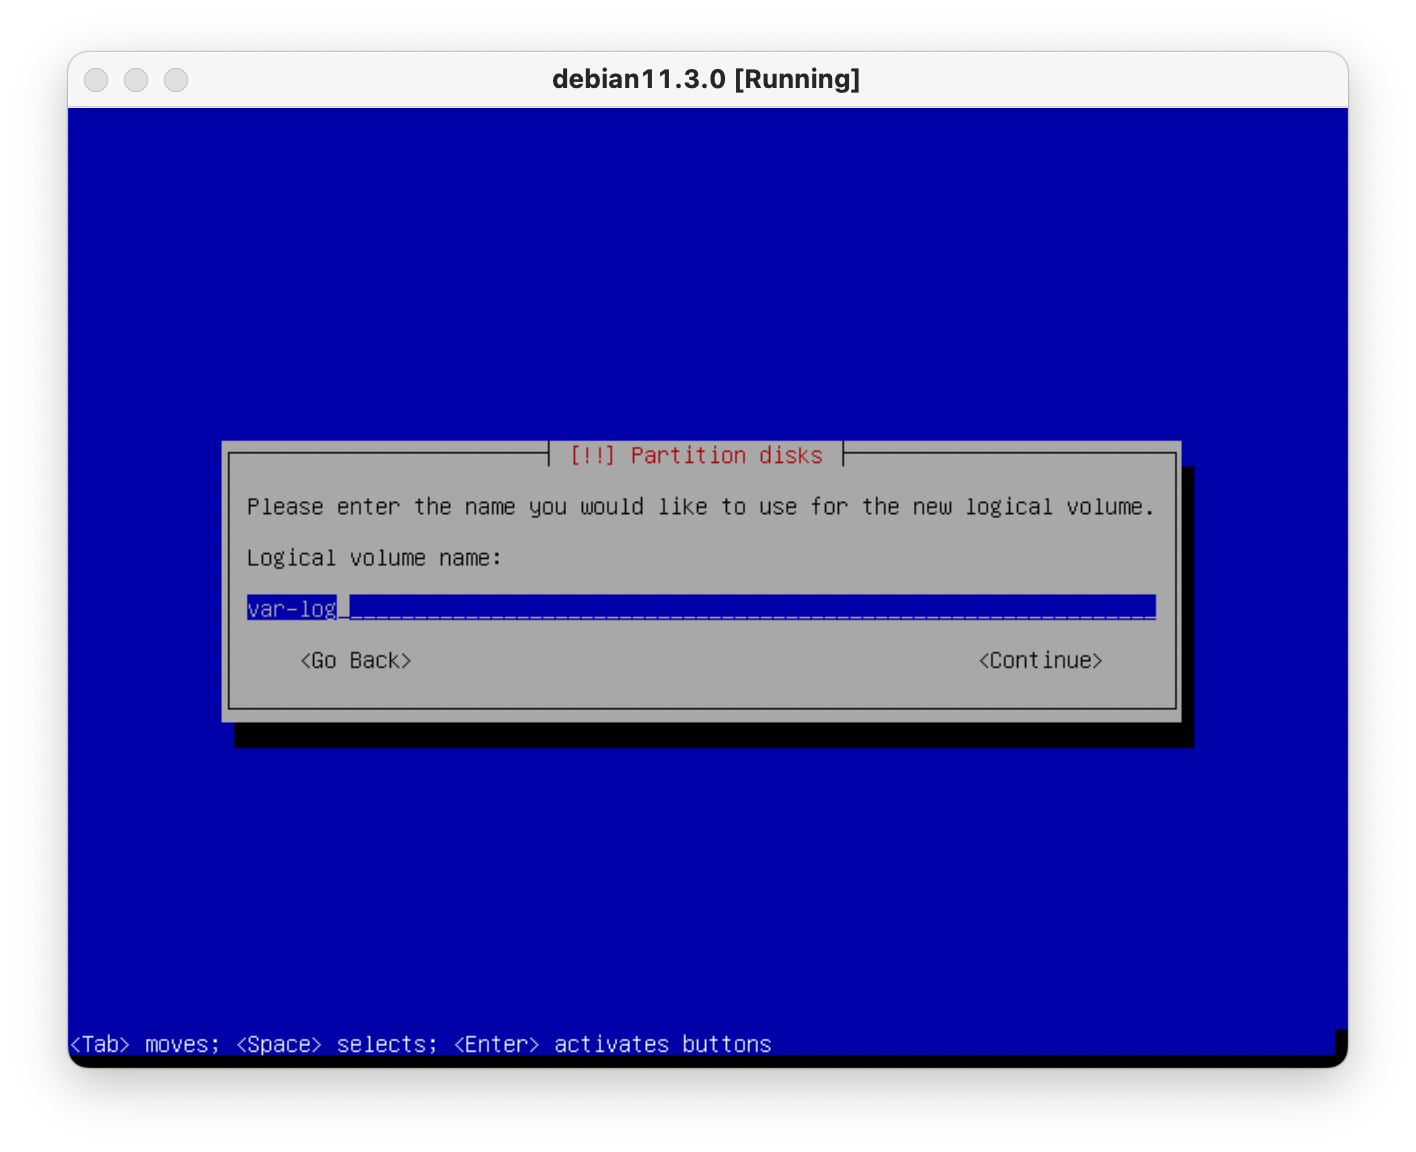Image resolution: width=1416 pixels, height=1152 pixels.
Task: Click the Logical volume name label
Action: point(374,558)
